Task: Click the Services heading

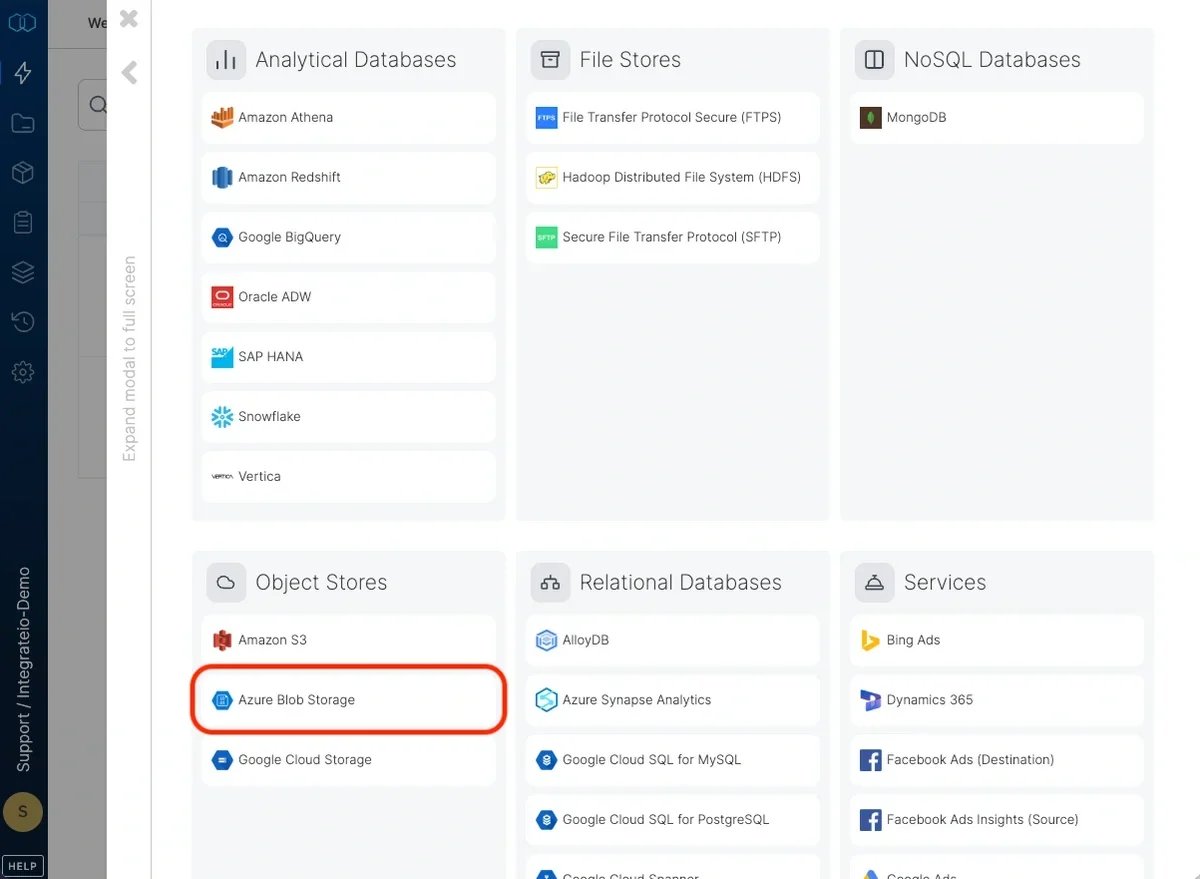Action: coord(945,583)
